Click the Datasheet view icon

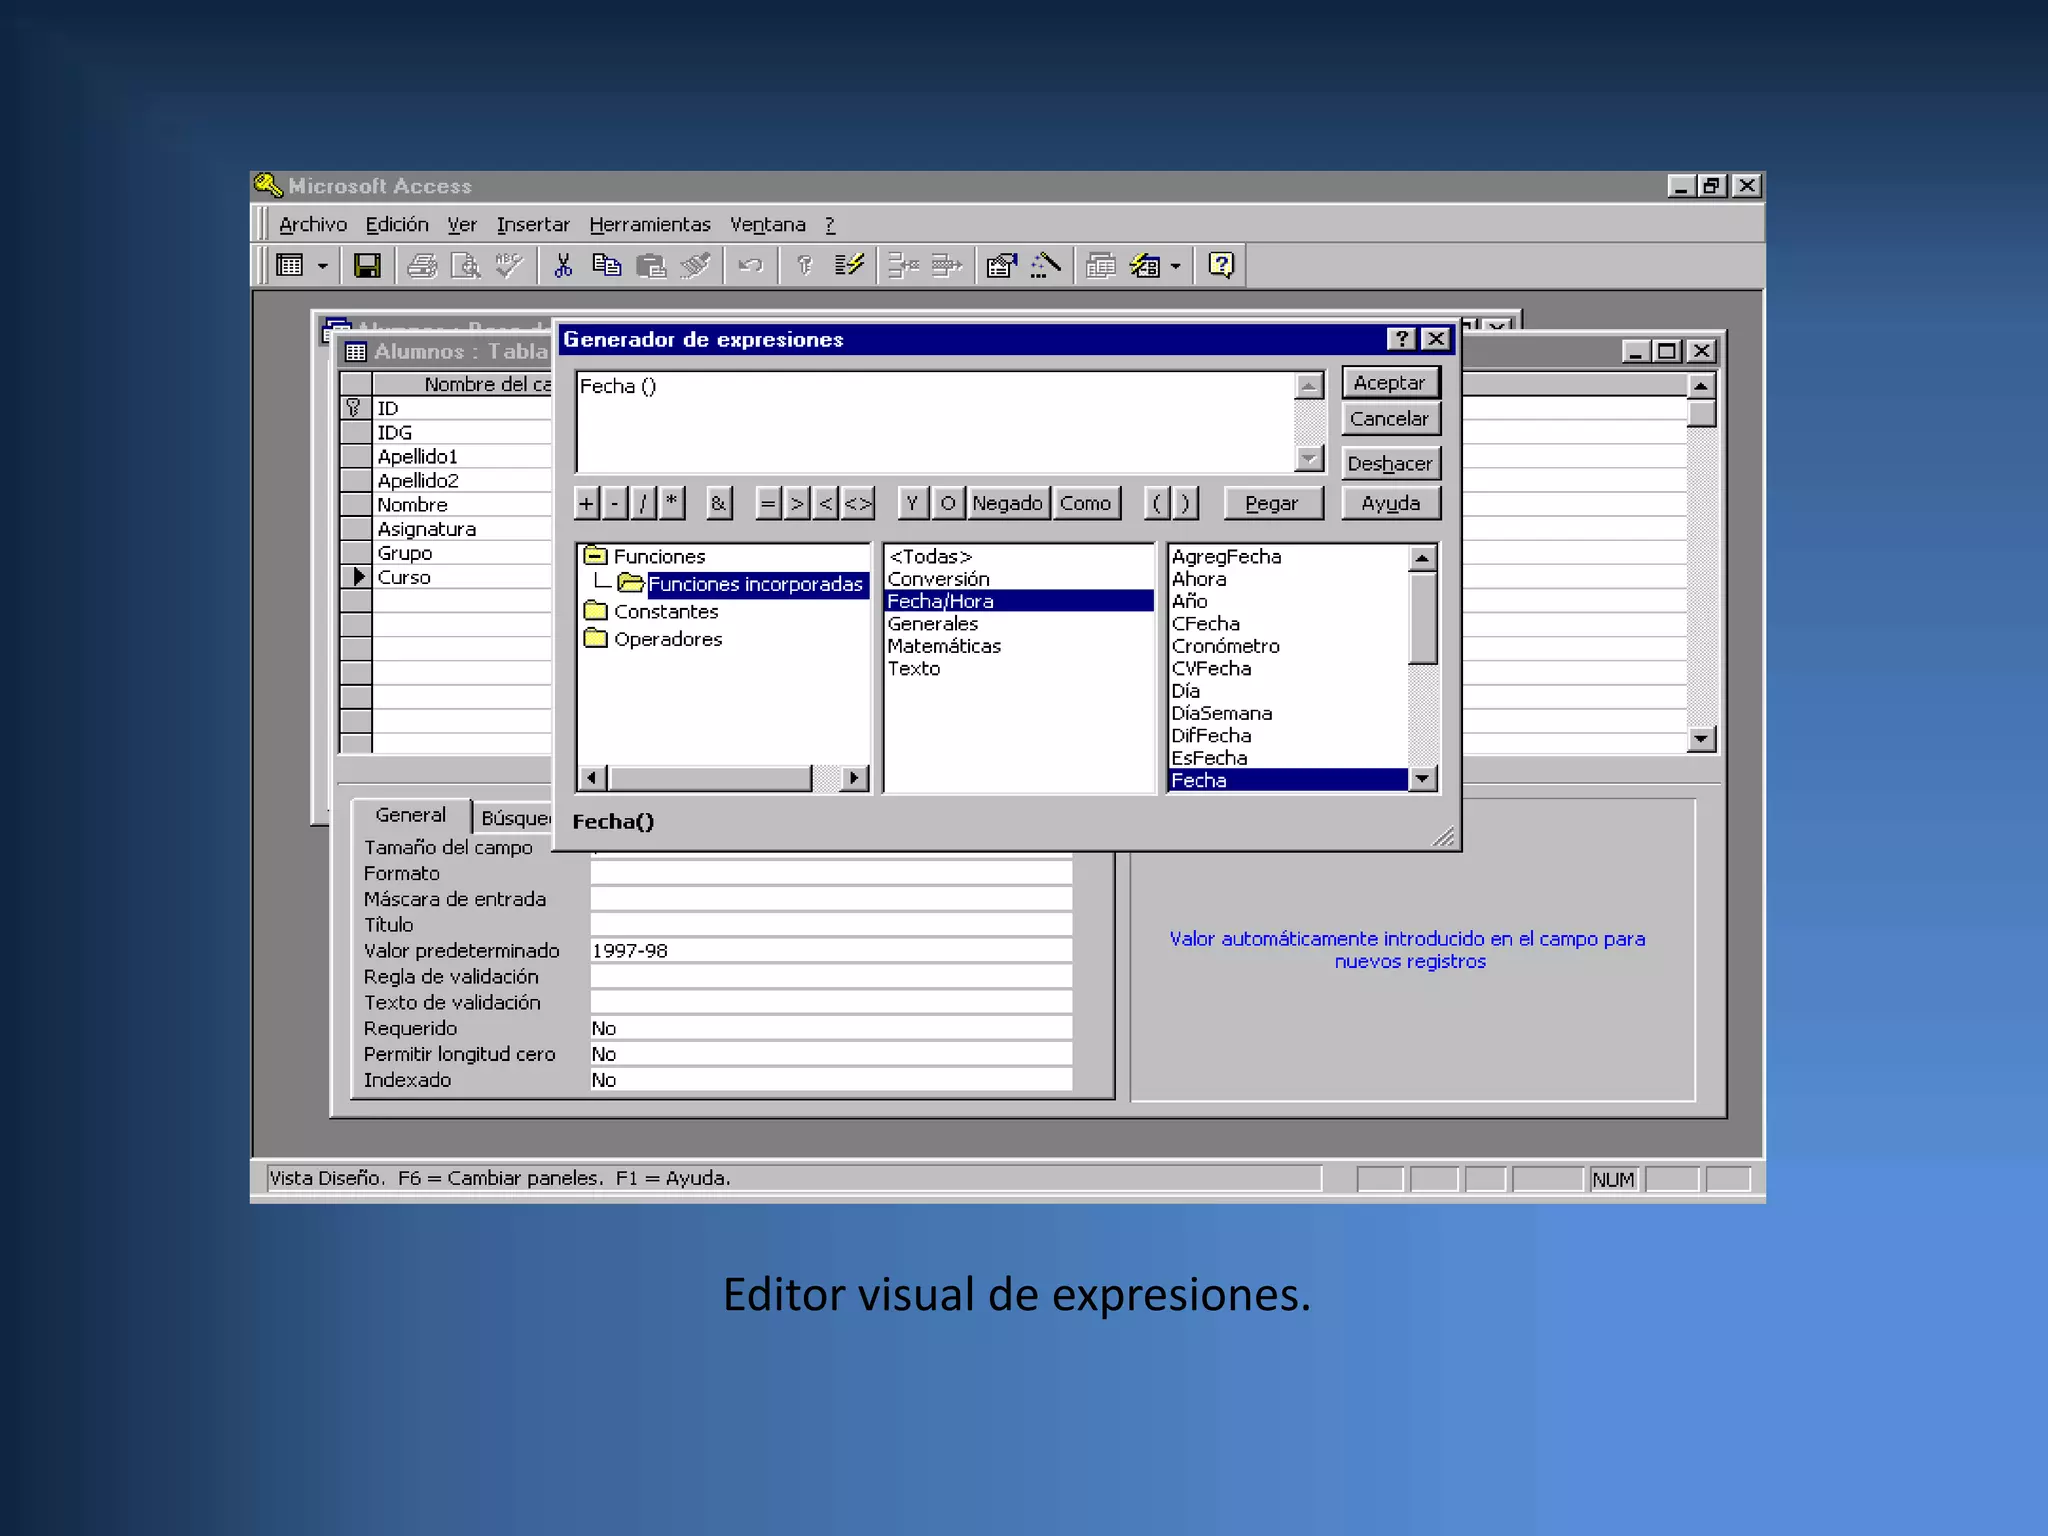tap(290, 266)
